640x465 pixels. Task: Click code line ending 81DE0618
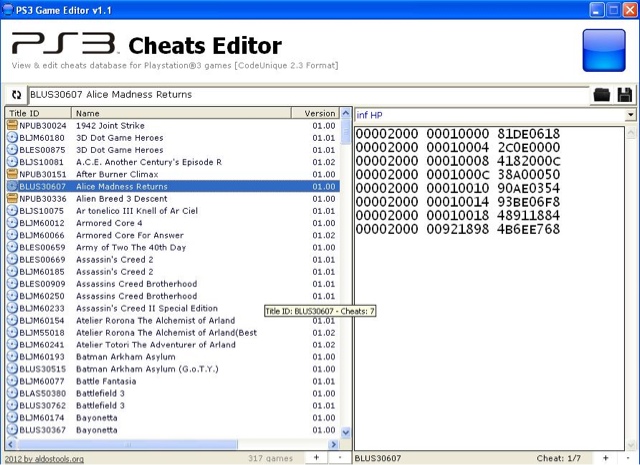coord(458,133)
